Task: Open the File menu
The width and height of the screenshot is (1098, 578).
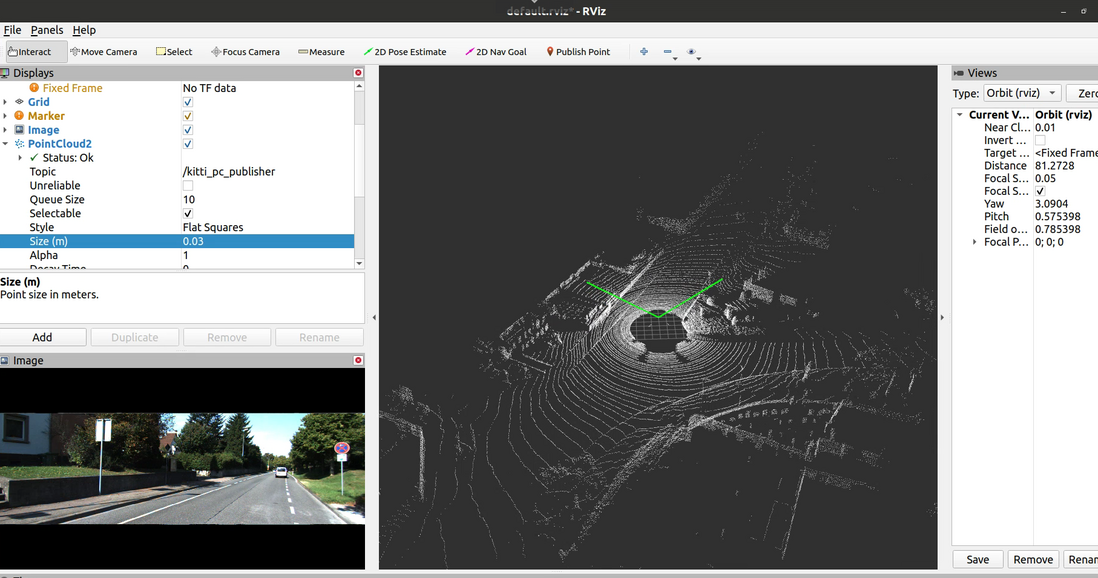Action: (x=13, y=30)
